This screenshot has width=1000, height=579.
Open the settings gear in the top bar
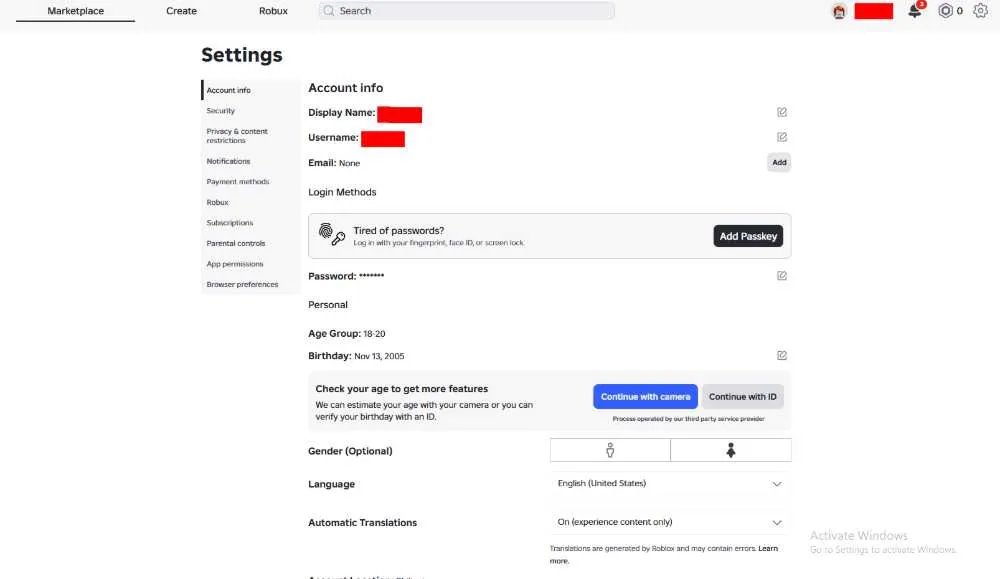click(x=980, y=11)
